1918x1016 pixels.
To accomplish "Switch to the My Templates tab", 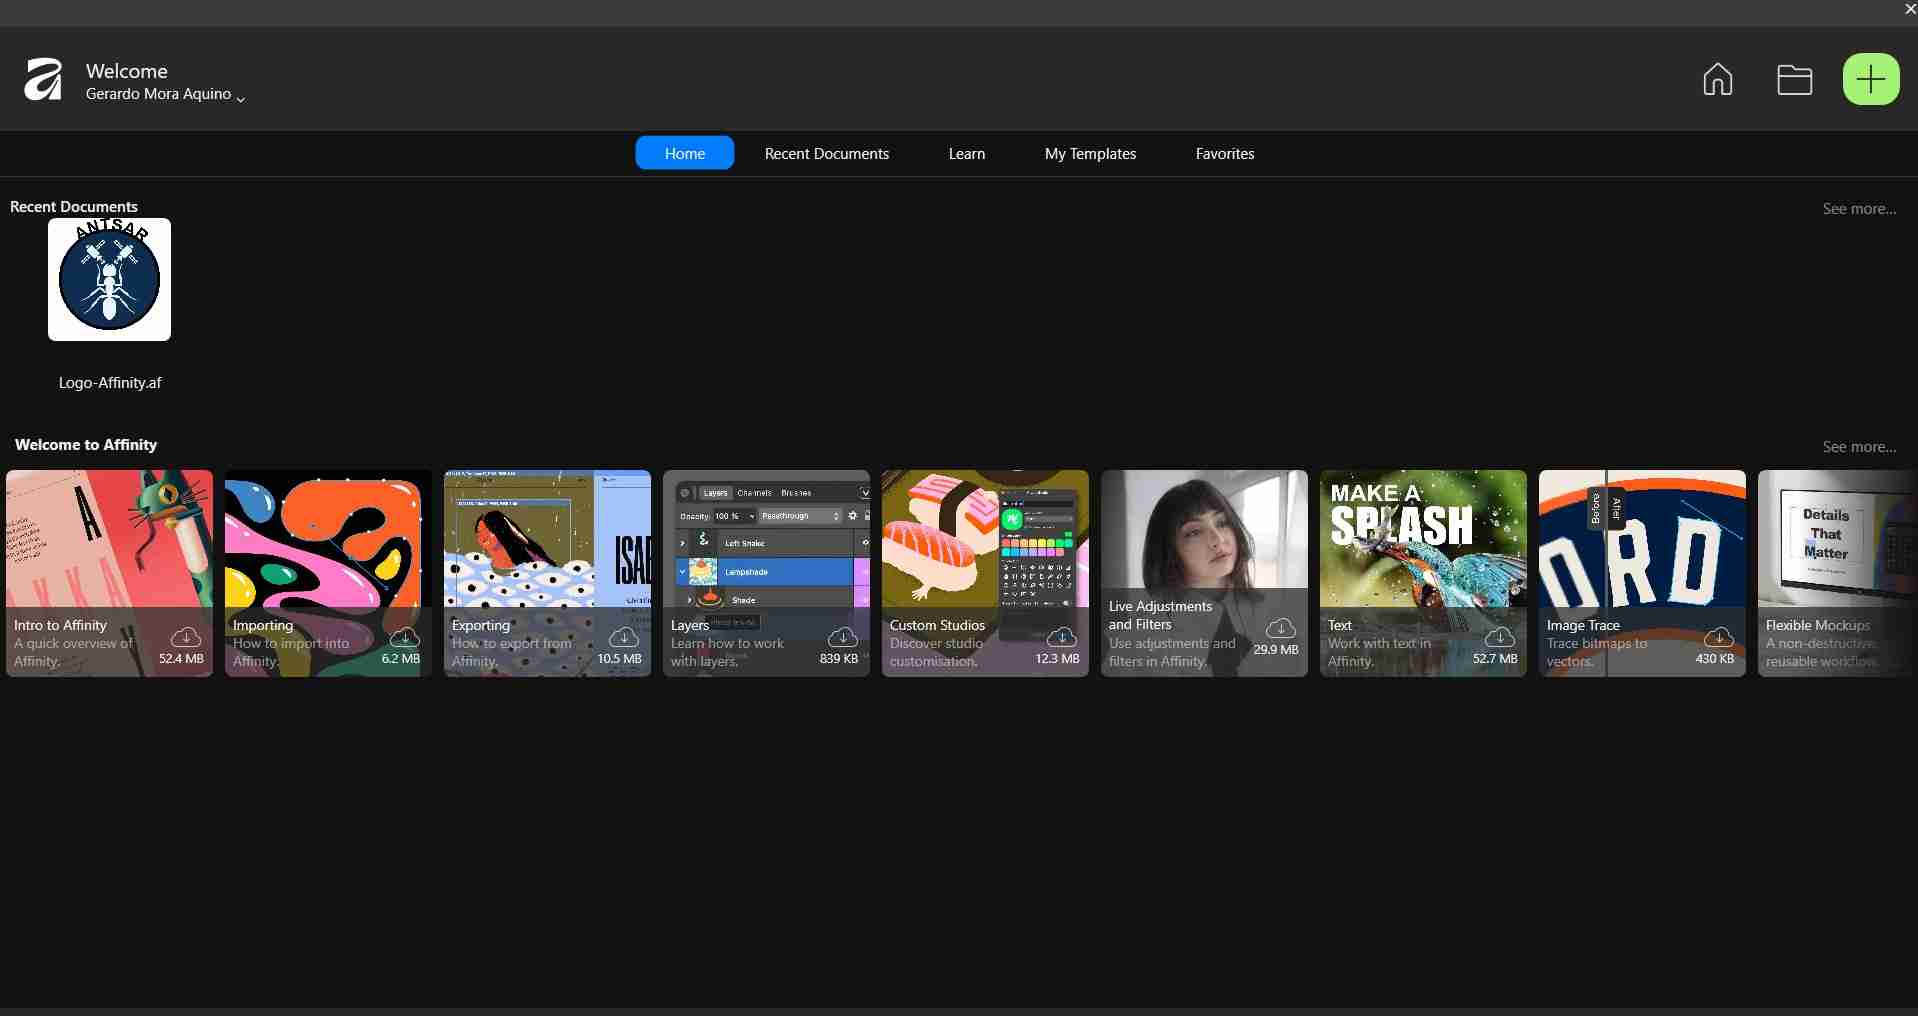I will pos(1091,153).
